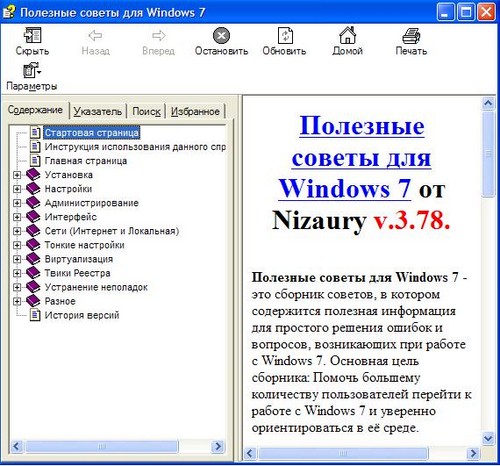Expand the Настройки tree node
Viewport: 500px width, 466px height.
17,189
